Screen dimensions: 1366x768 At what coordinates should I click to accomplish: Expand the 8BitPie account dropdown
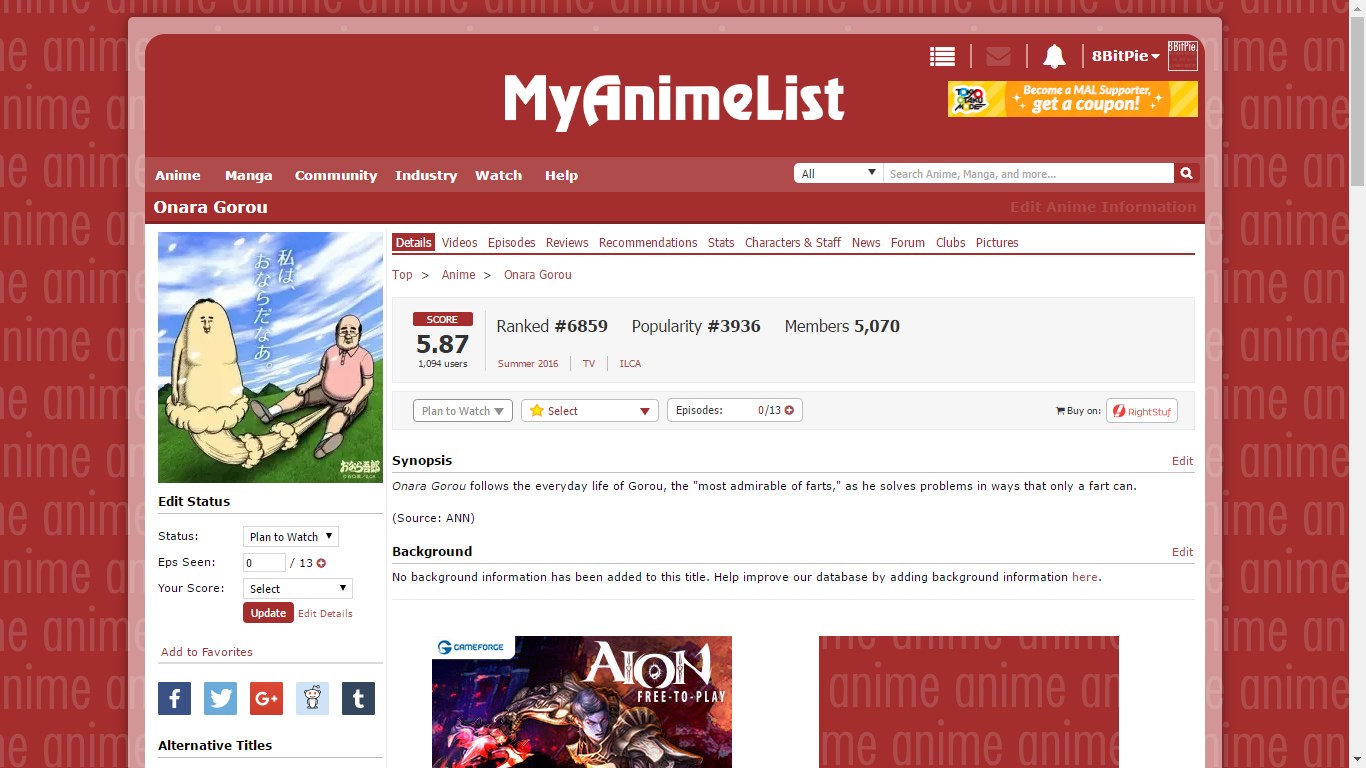pyautogui.click(x=1124, y=56)
